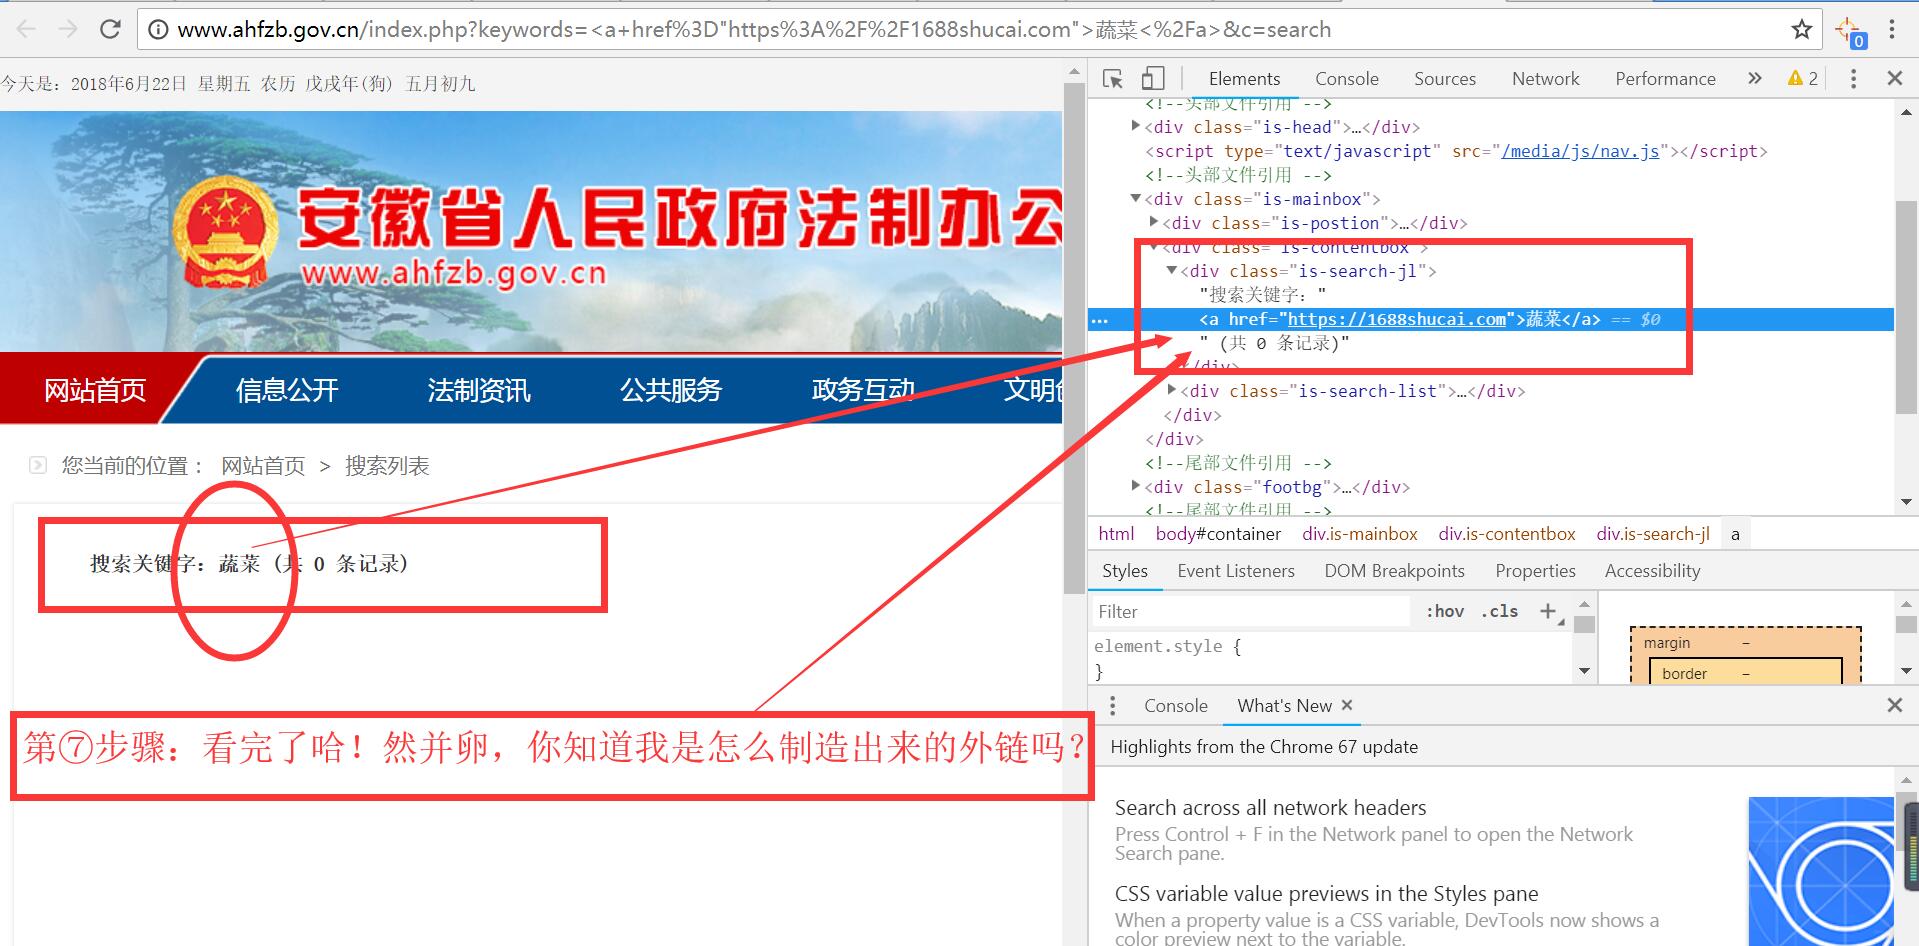This screenshot has width=1919, height=946.
Task: Open the Network tab
Action: (1545, 79)
